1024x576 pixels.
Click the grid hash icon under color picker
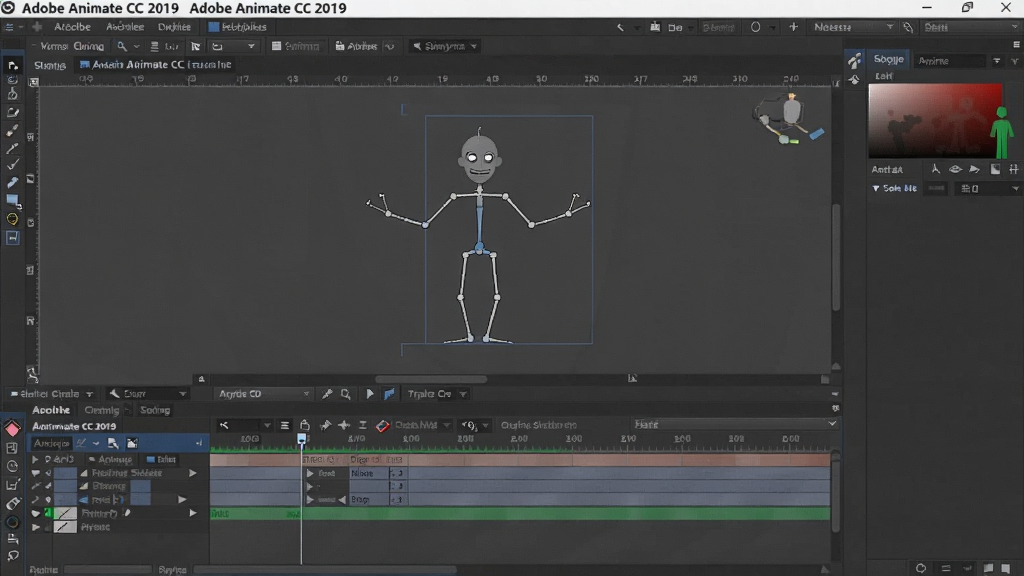coord(1014,169)
